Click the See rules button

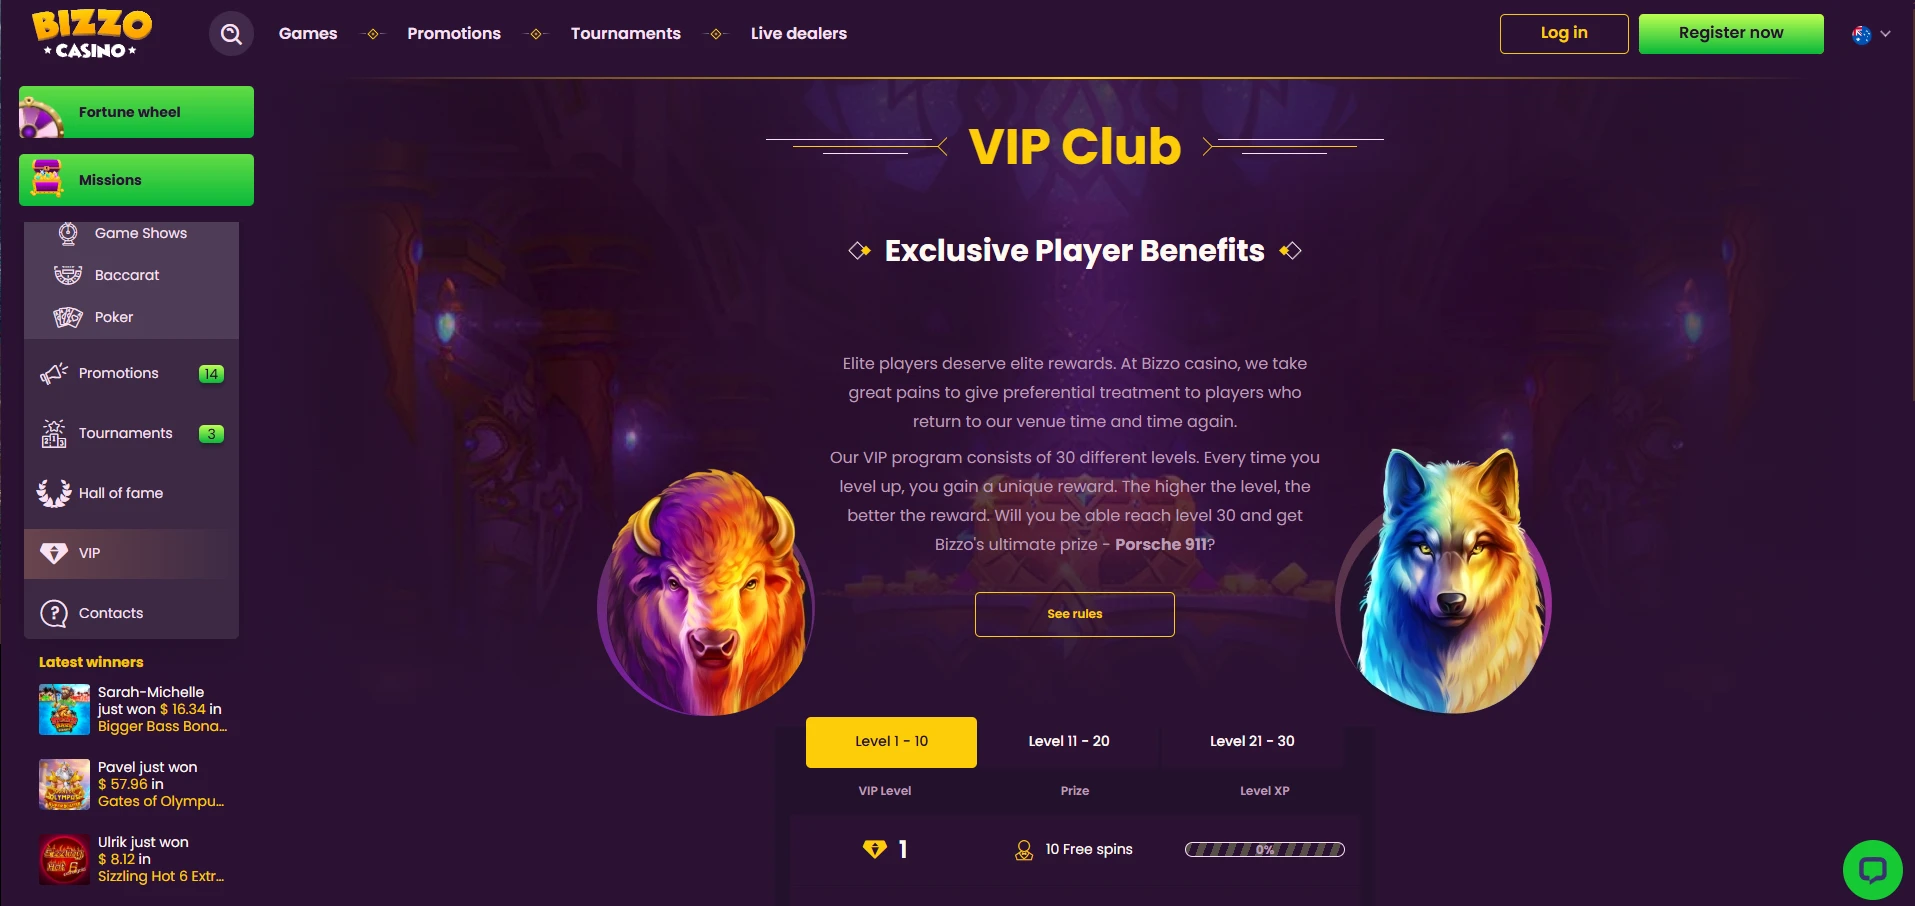1075,614
